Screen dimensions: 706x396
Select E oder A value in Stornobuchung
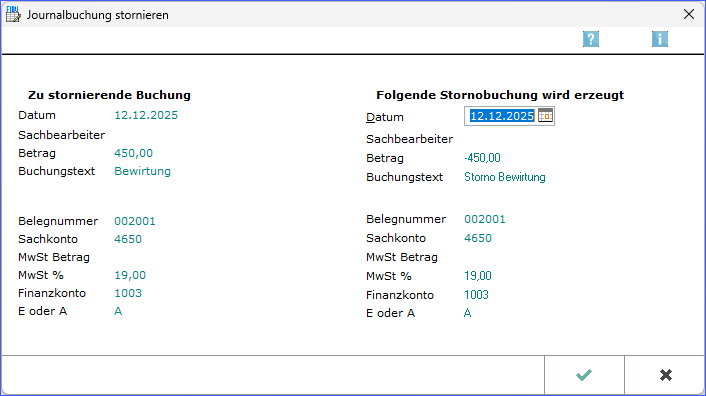click(467, 313)
